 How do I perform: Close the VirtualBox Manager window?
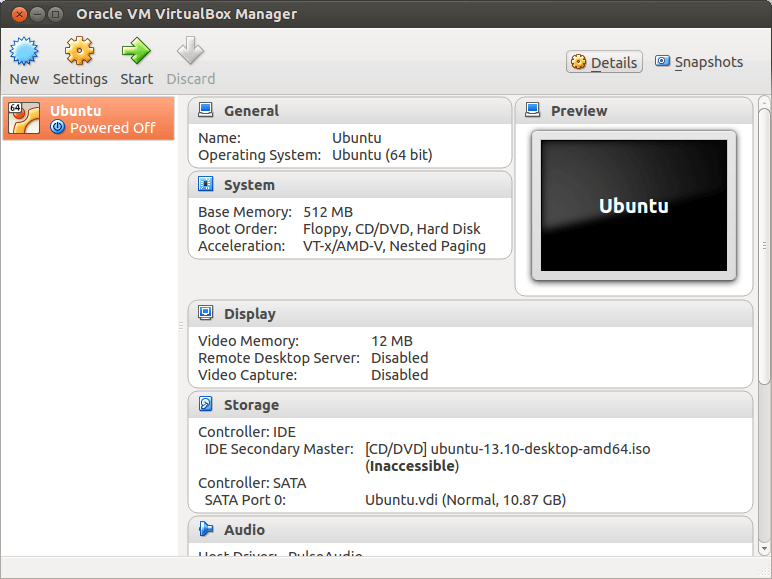[19, 14]
